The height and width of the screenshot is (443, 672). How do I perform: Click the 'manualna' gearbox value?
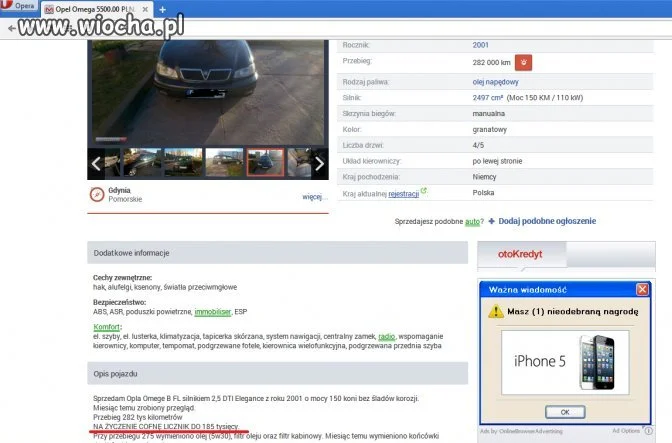tap(489, 114)
